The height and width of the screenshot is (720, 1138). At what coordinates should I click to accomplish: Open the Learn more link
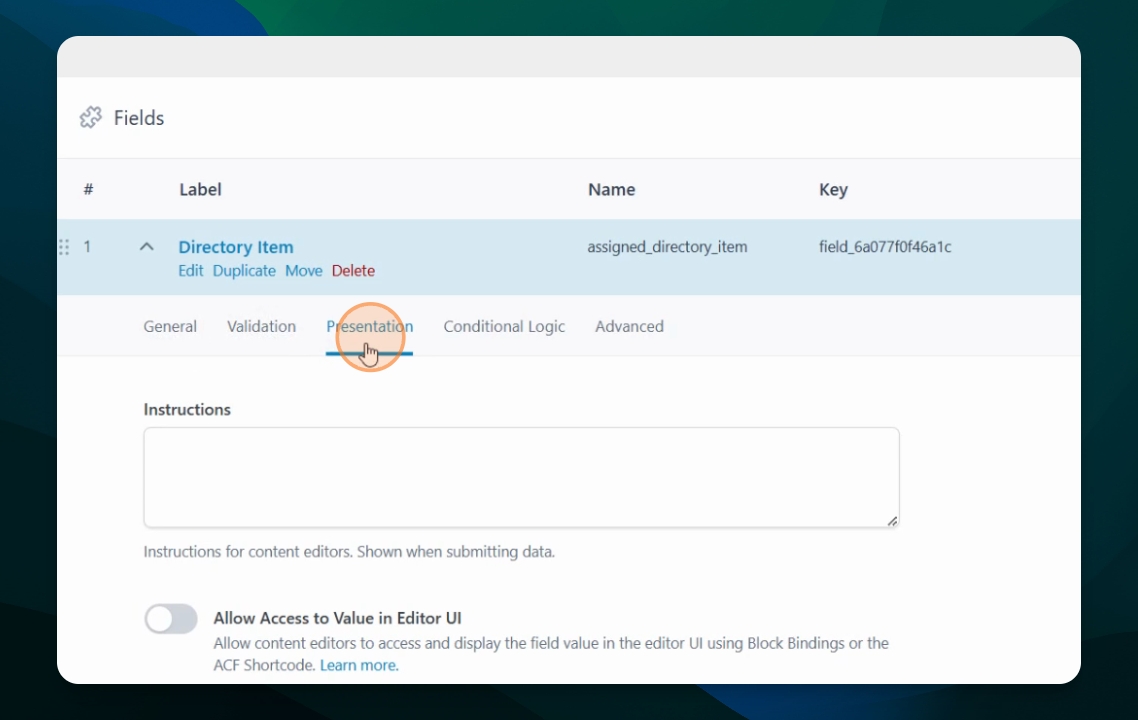pos(359,665)
